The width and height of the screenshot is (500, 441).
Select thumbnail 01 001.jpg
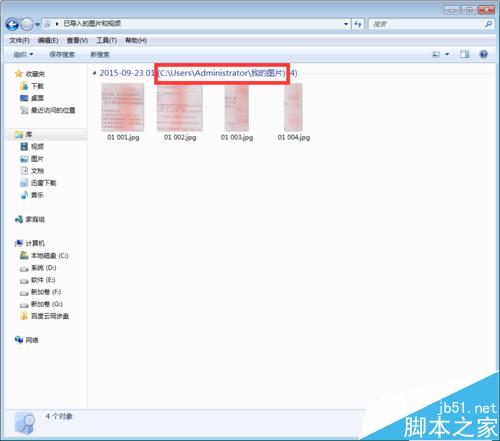[x=123, y=107]
